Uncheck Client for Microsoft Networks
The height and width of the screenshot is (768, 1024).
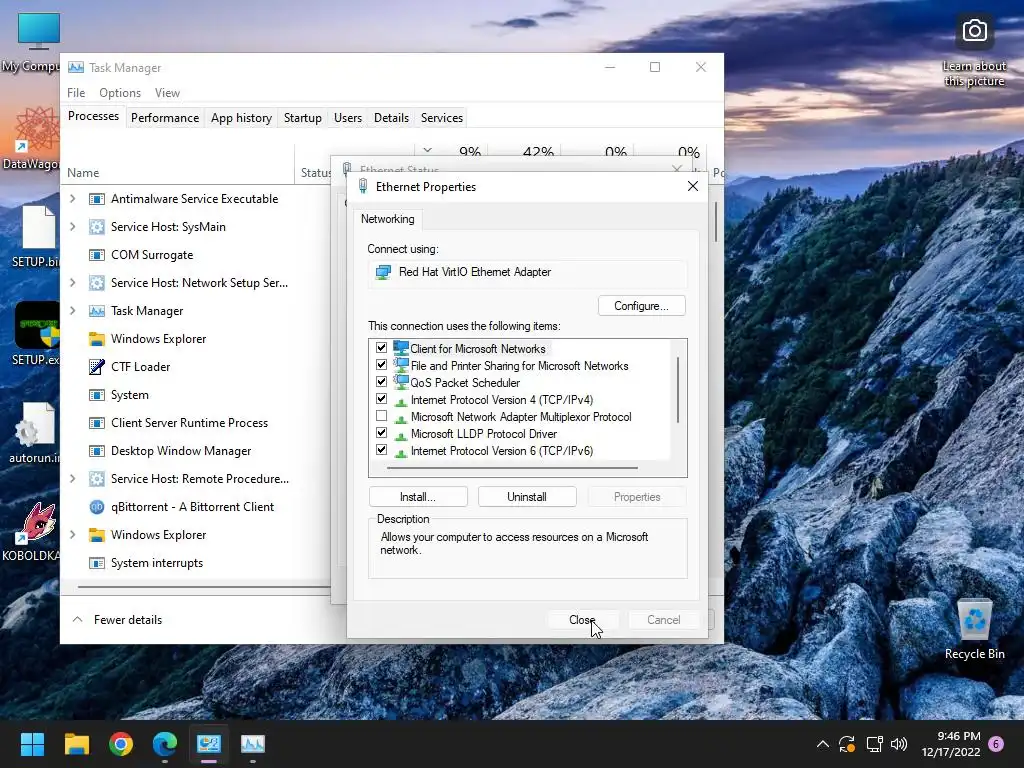381,348
